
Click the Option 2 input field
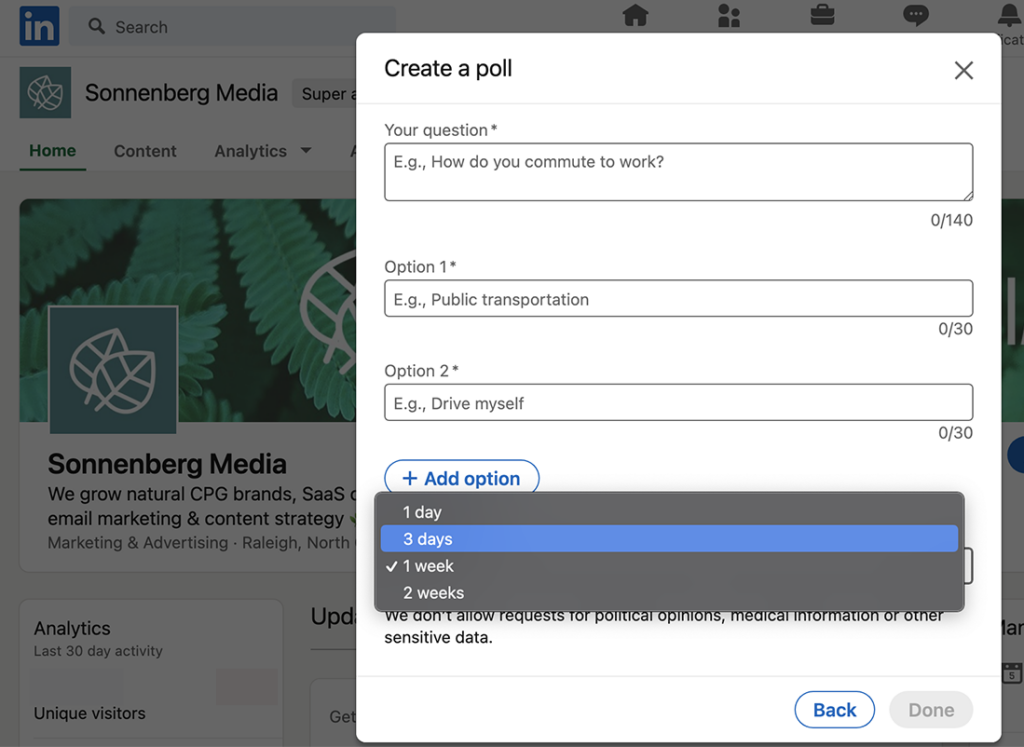(x=679, y=402)
